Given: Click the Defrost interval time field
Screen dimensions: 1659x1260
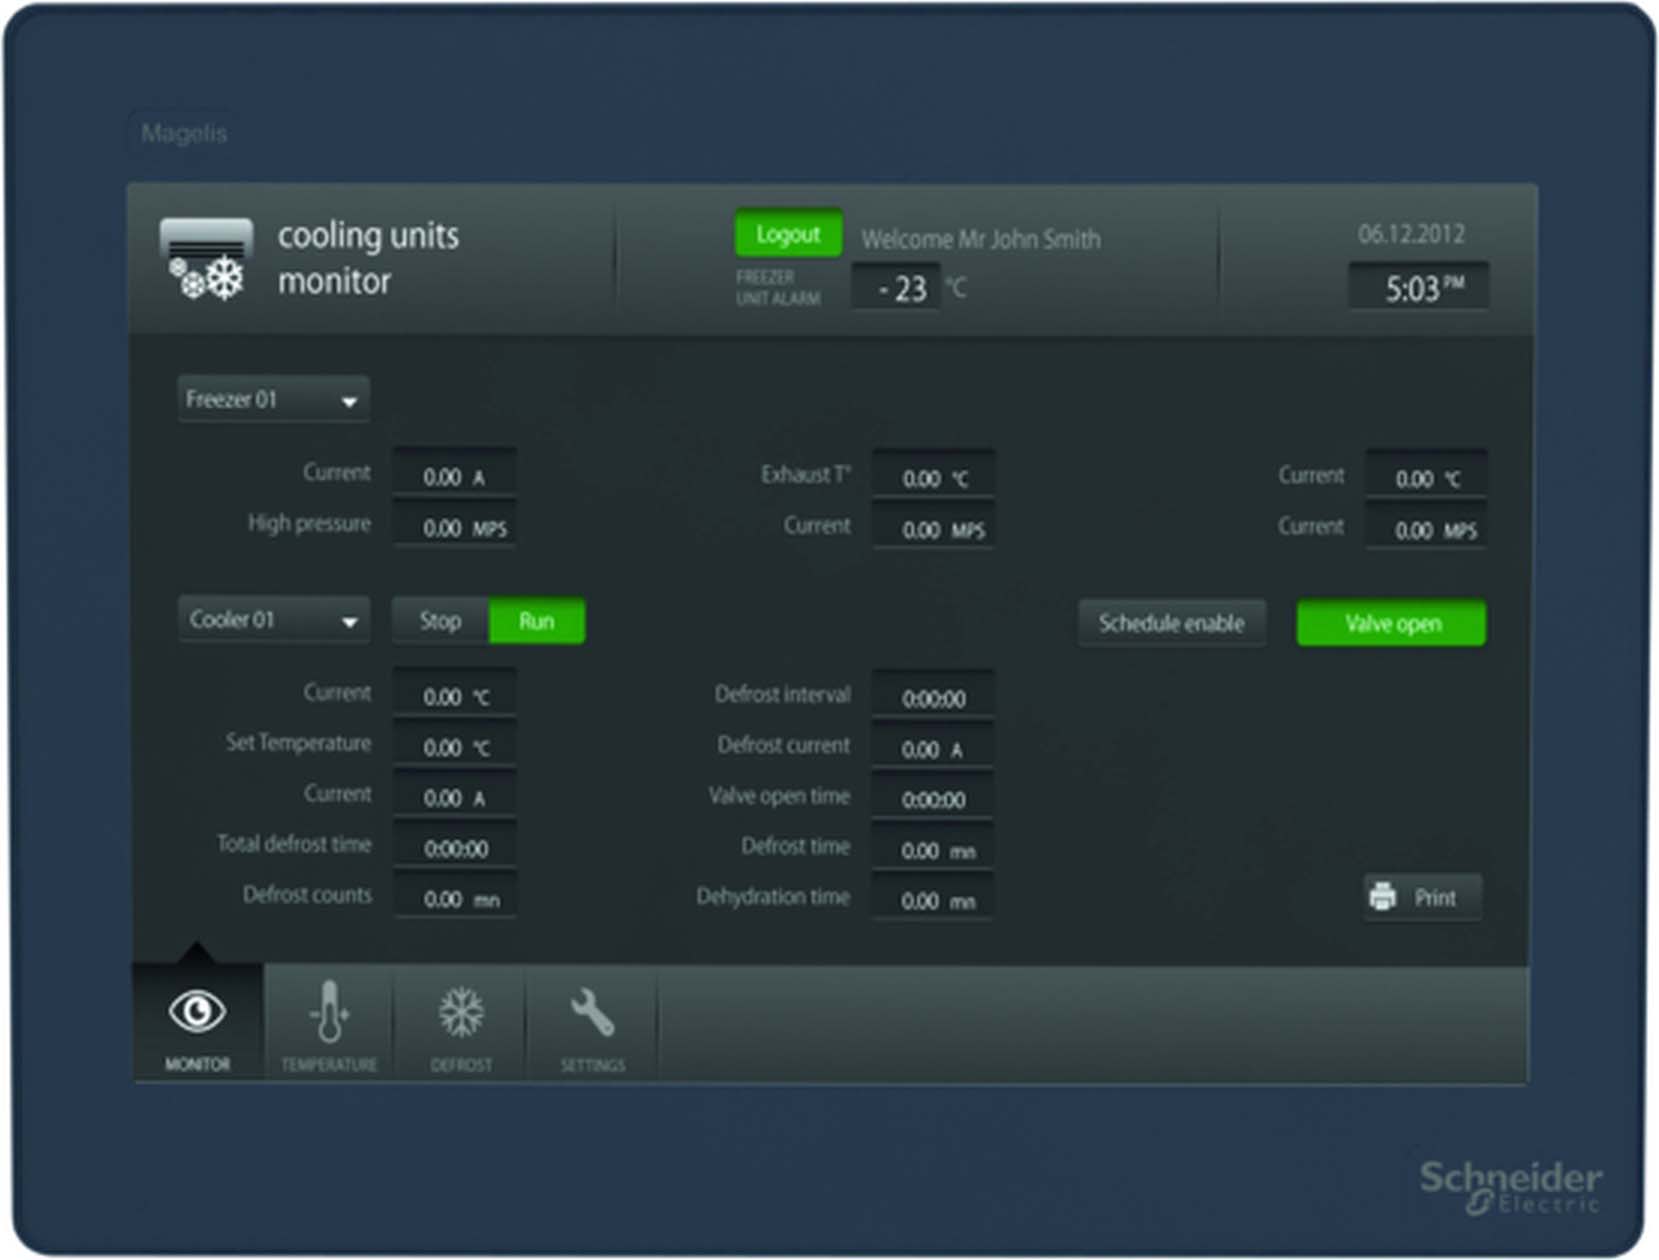Looking at the screenshot, I should [x=933, y=698].
